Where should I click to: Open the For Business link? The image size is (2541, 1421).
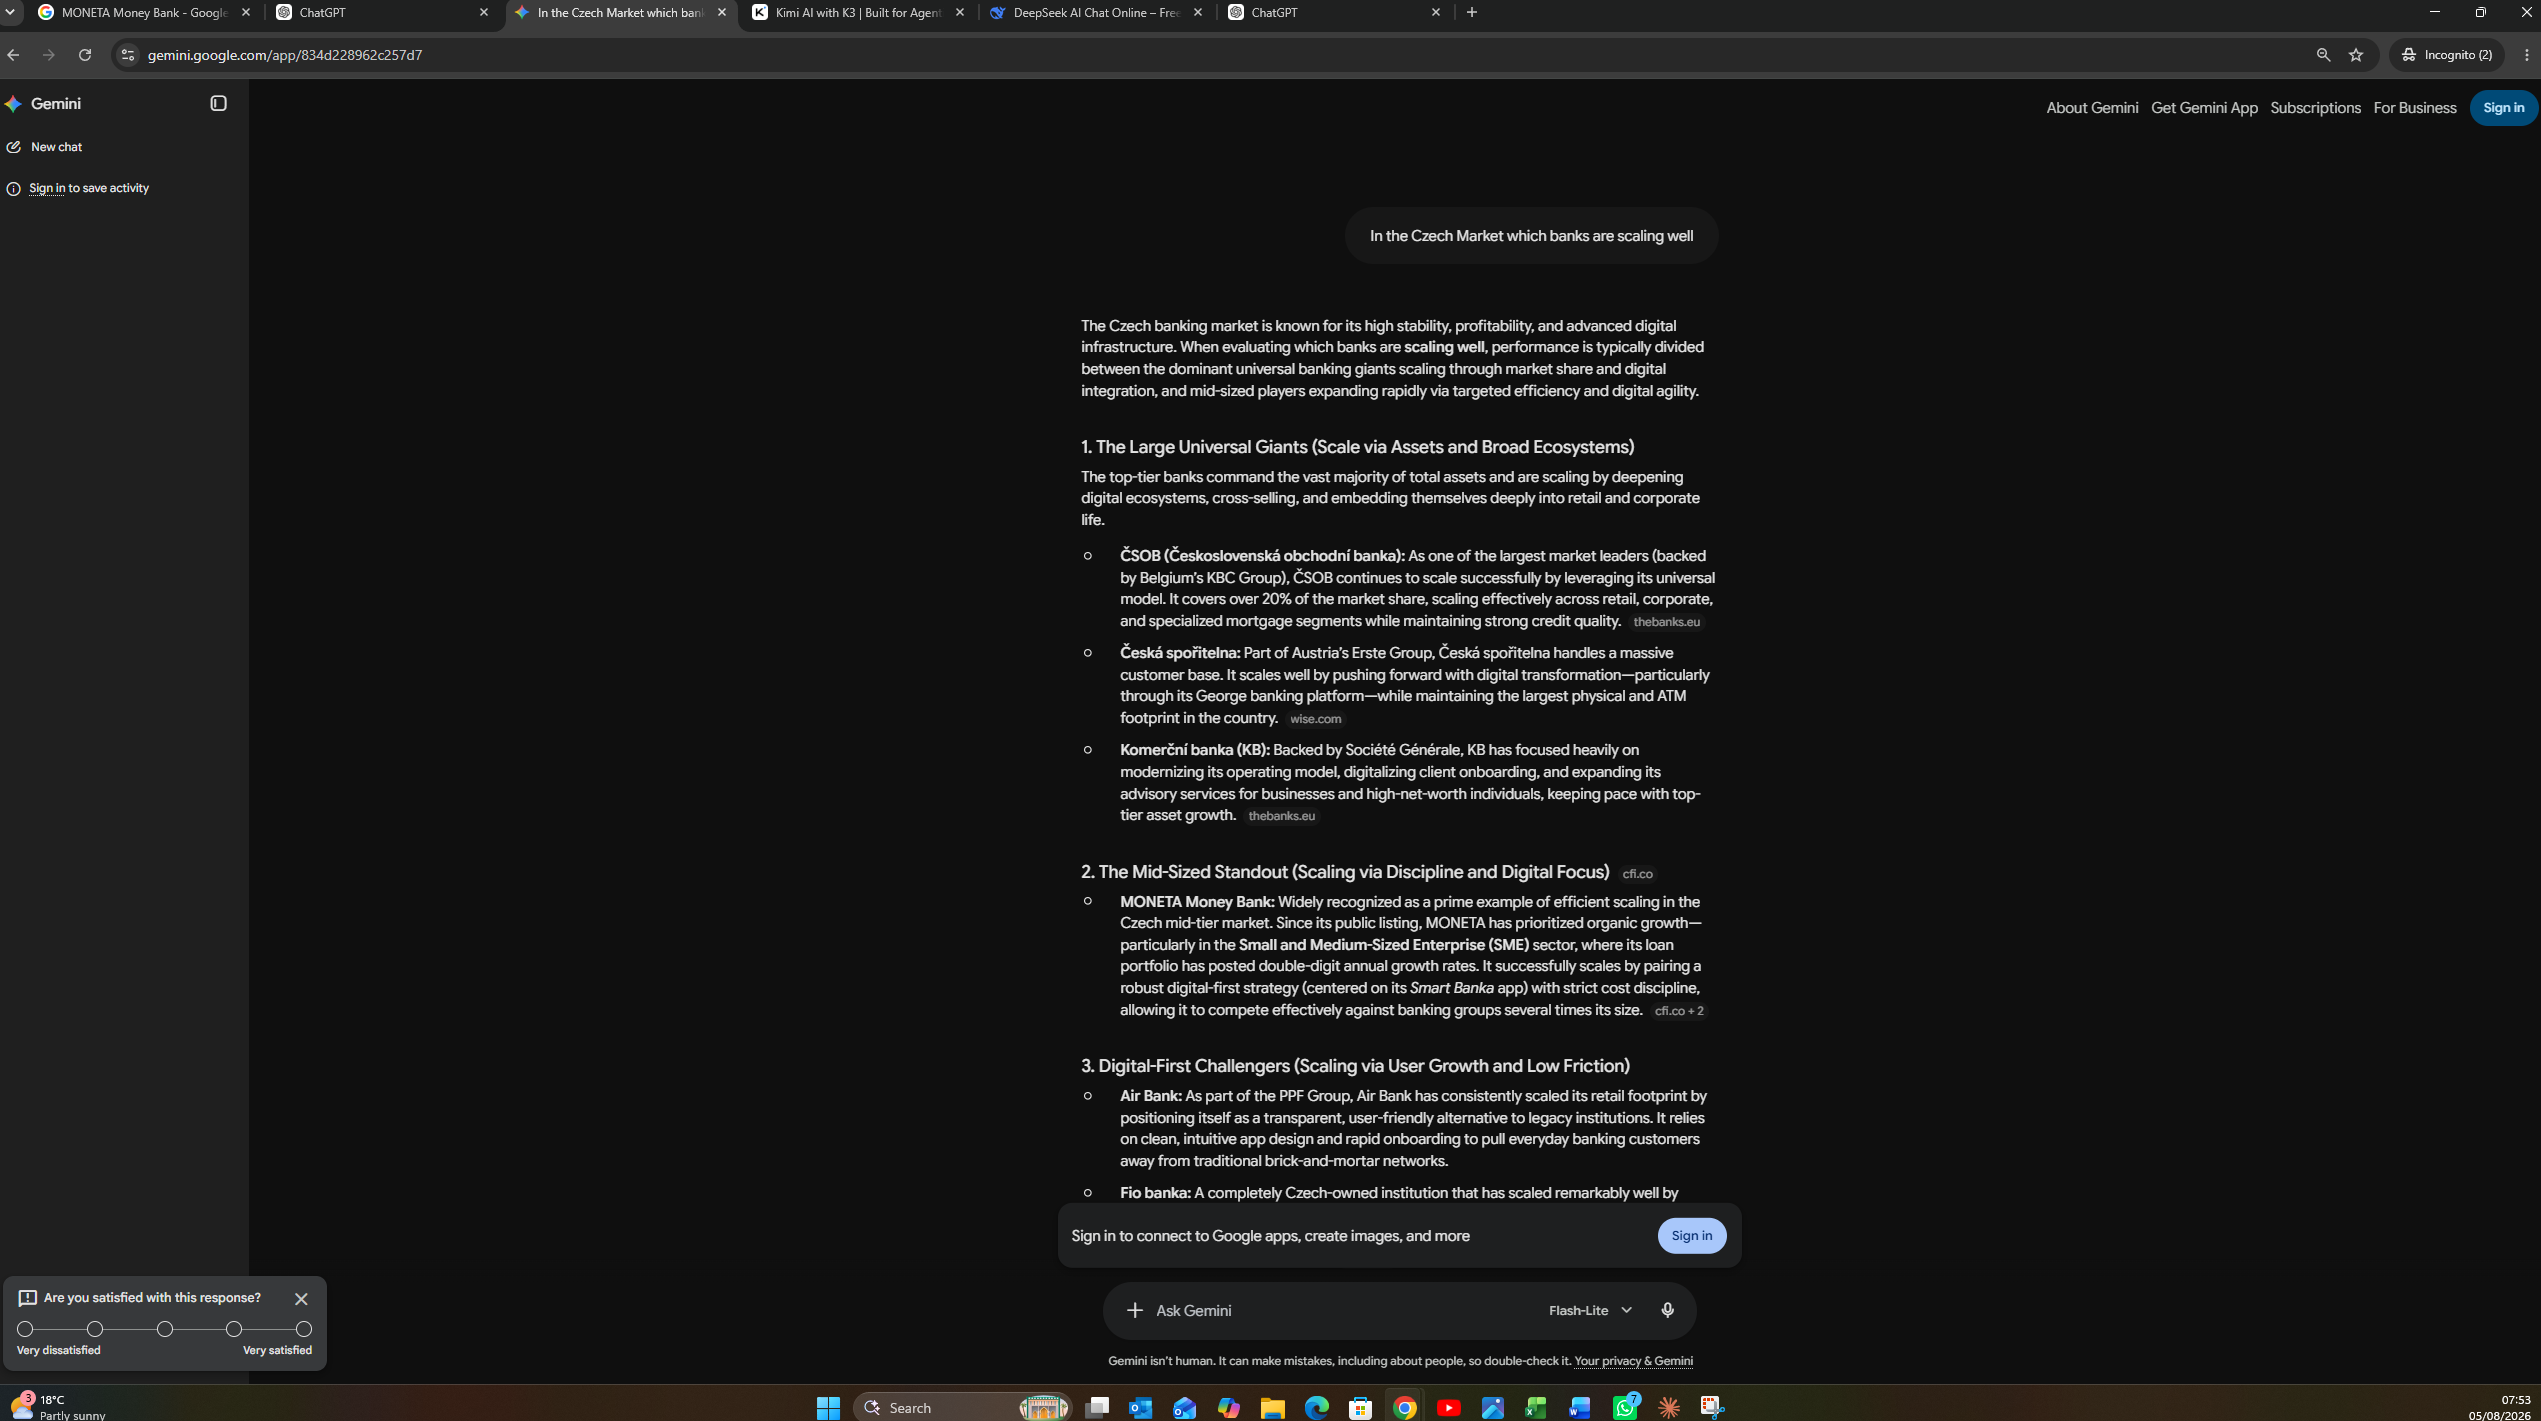point(2414,108)
